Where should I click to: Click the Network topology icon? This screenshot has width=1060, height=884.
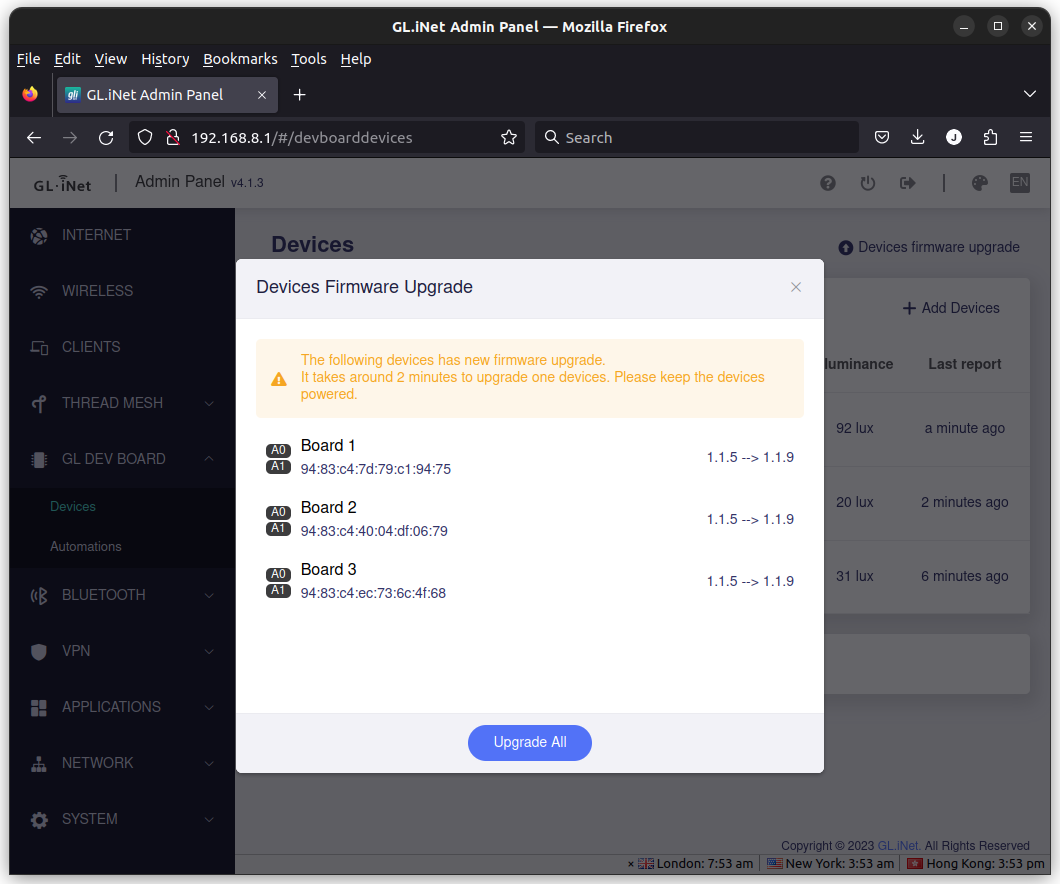click(39, 764)
